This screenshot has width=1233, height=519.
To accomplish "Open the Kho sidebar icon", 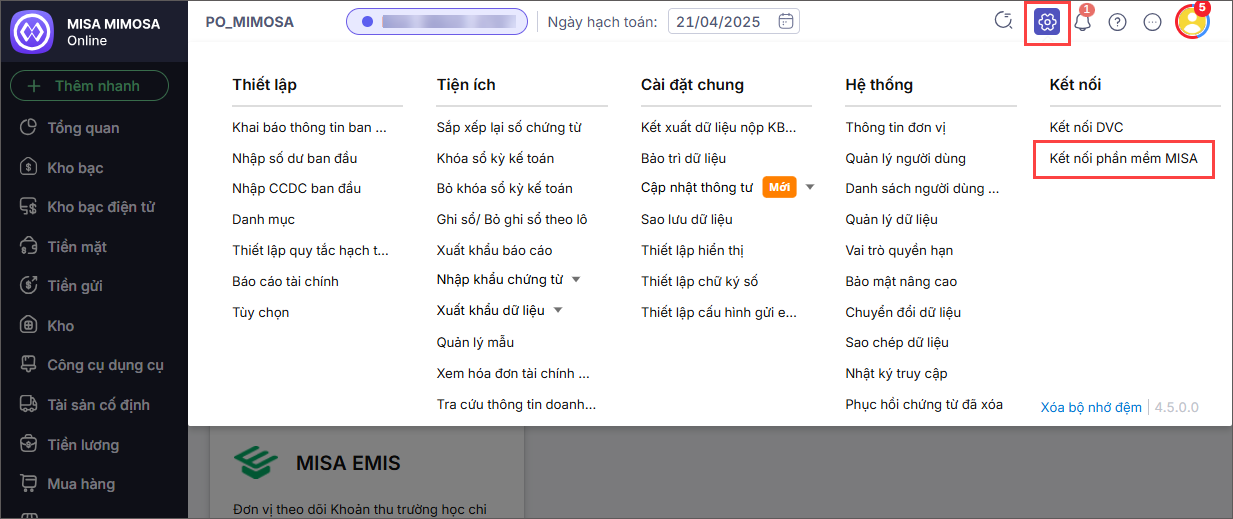I will (29, 325).
